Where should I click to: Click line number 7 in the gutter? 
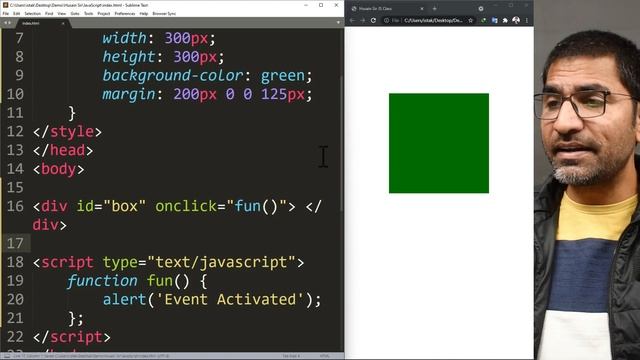click(x=19, y=38)
